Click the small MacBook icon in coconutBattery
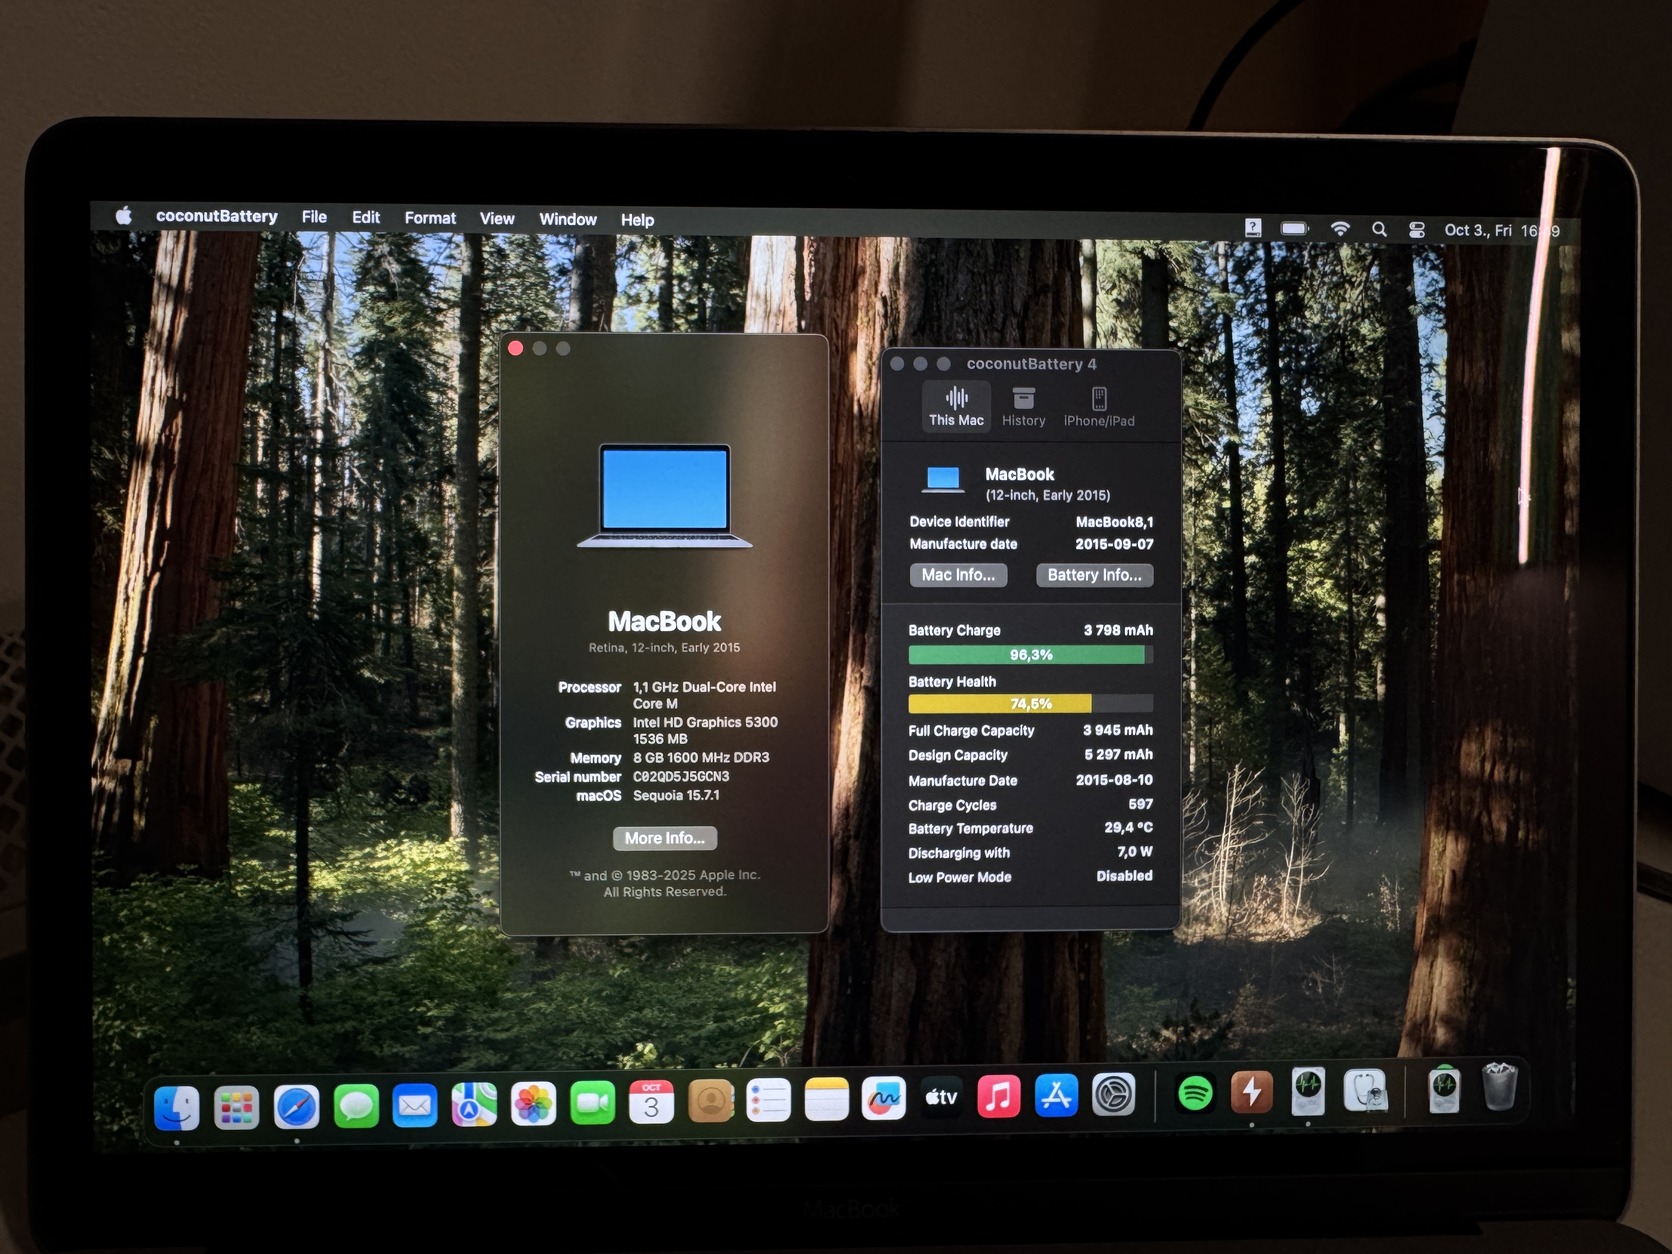 click(x=943, y=480)
